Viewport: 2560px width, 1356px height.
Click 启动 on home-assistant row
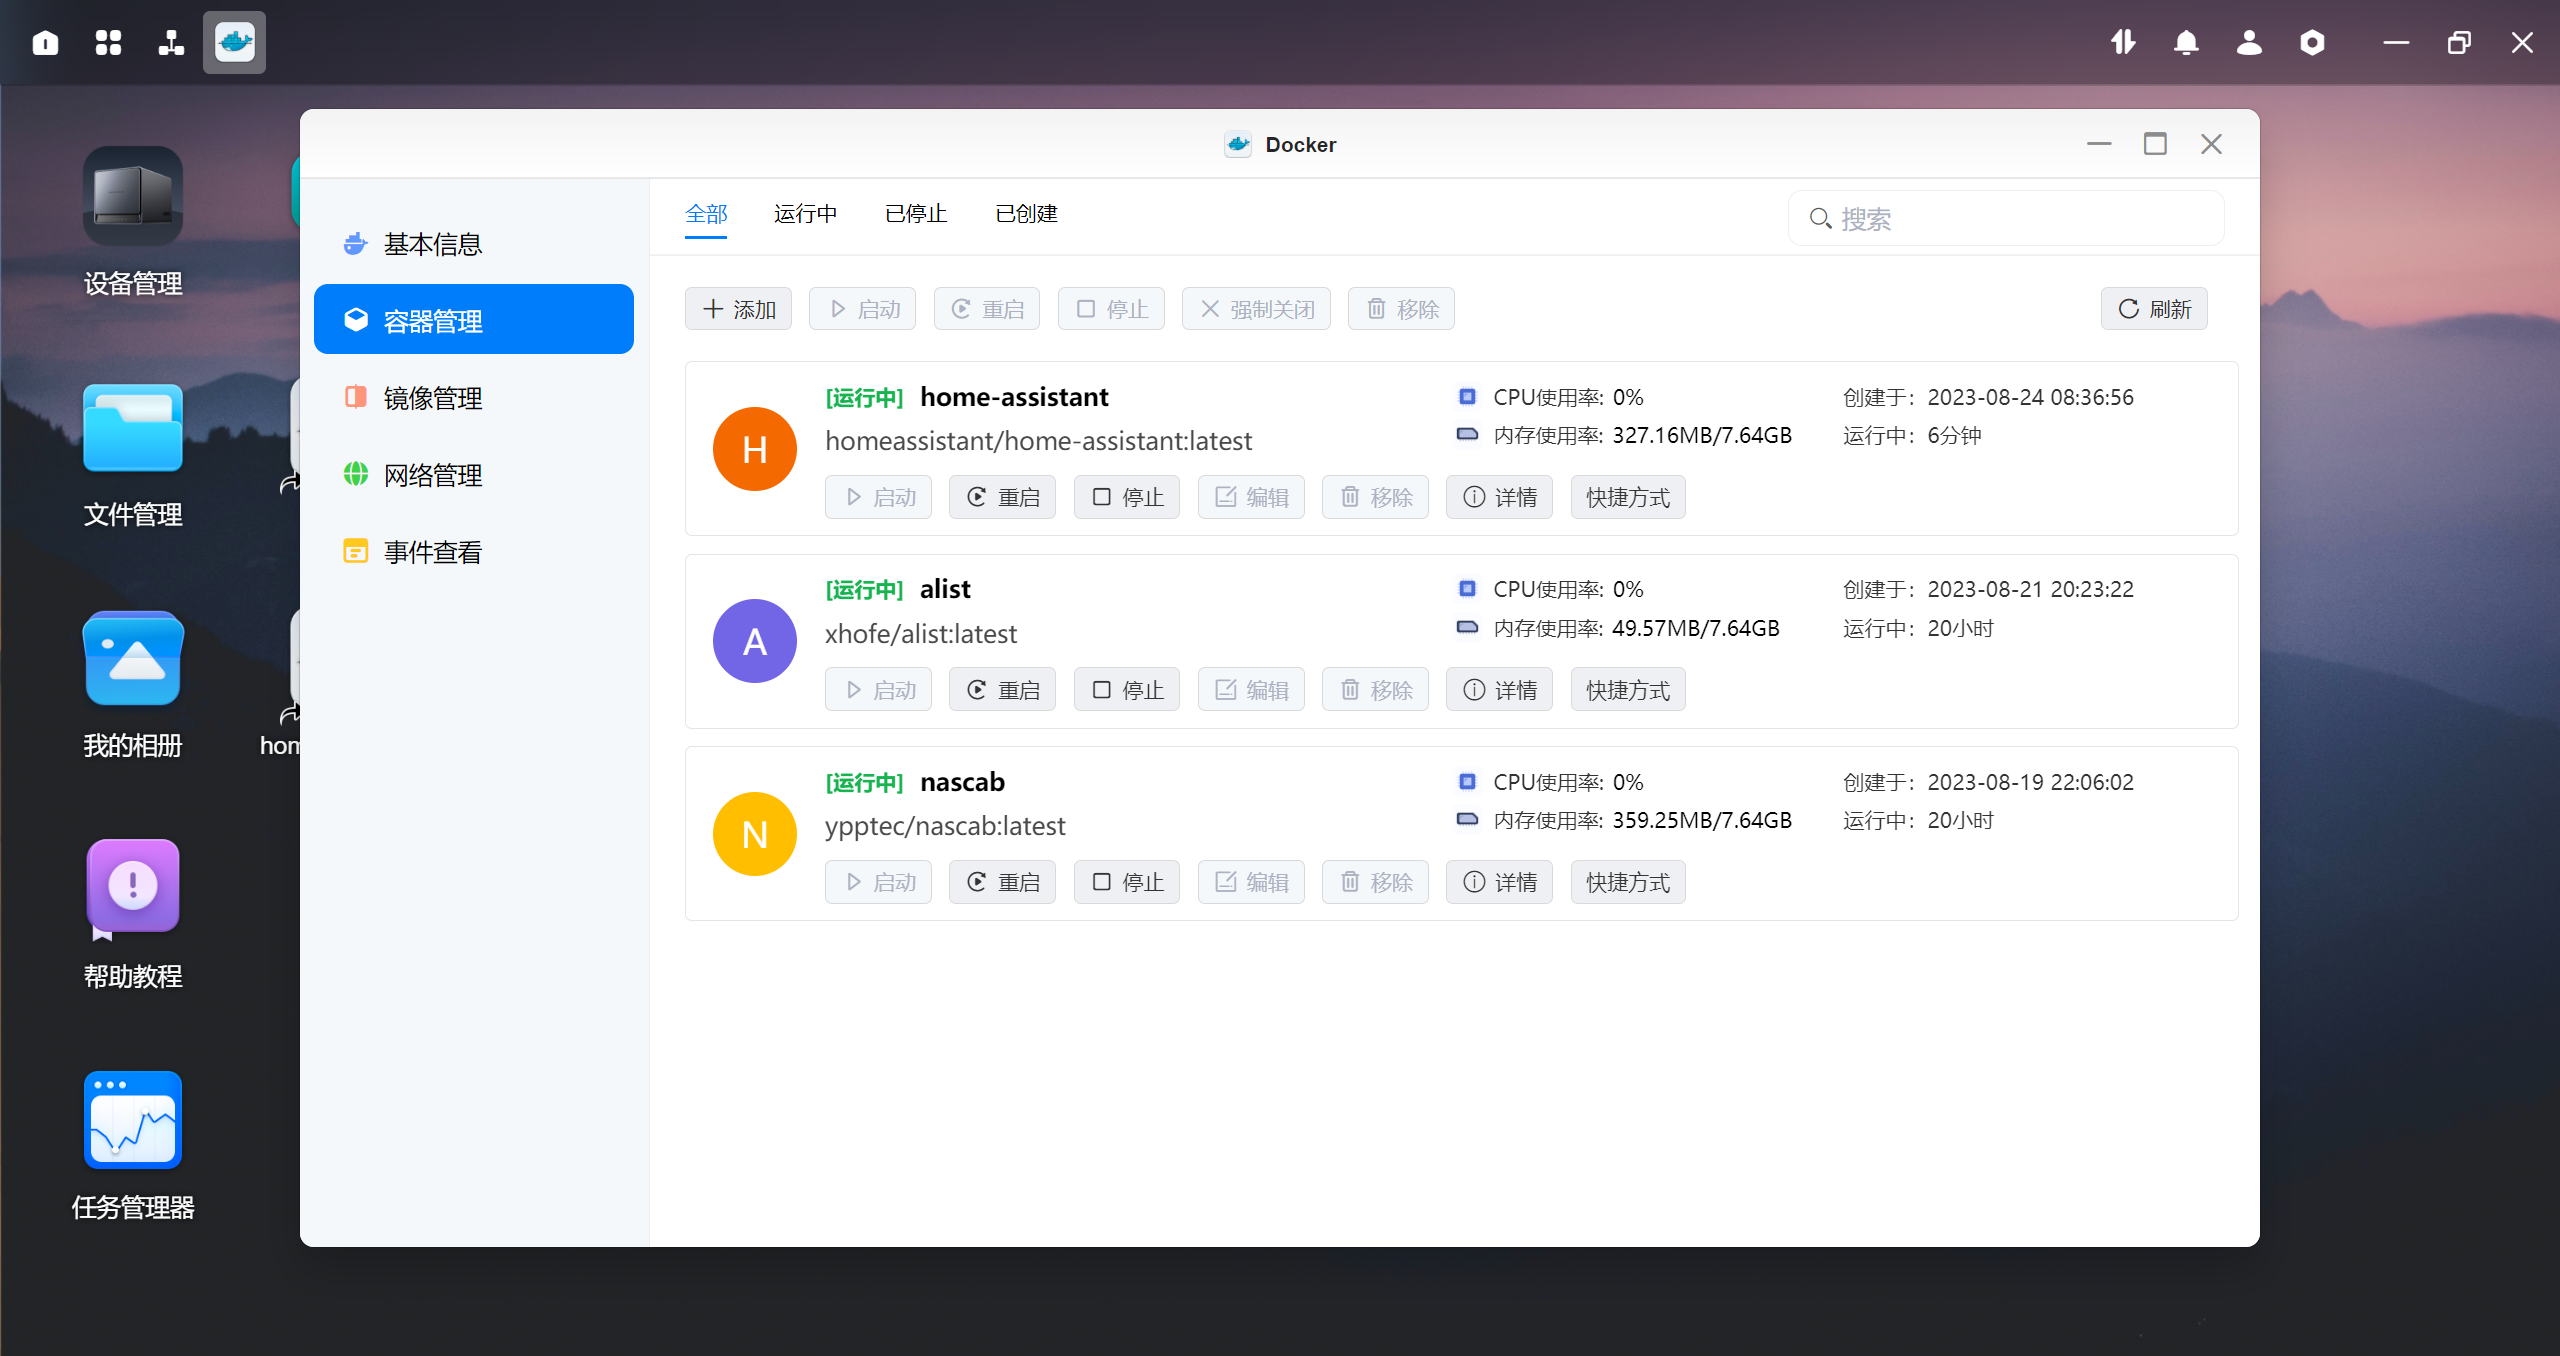tap(878, 497)
